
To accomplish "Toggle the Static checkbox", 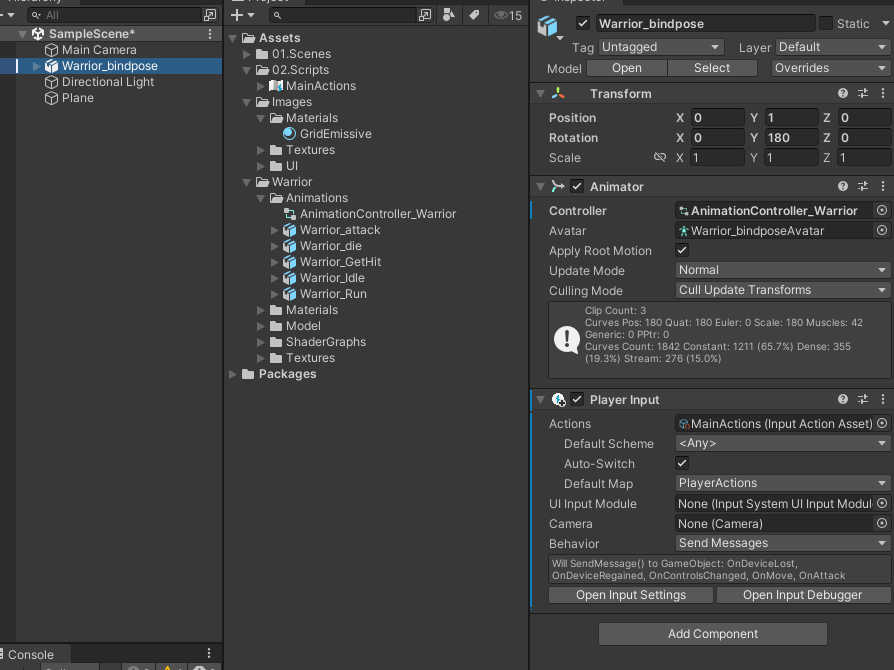I will click(826, 23).
